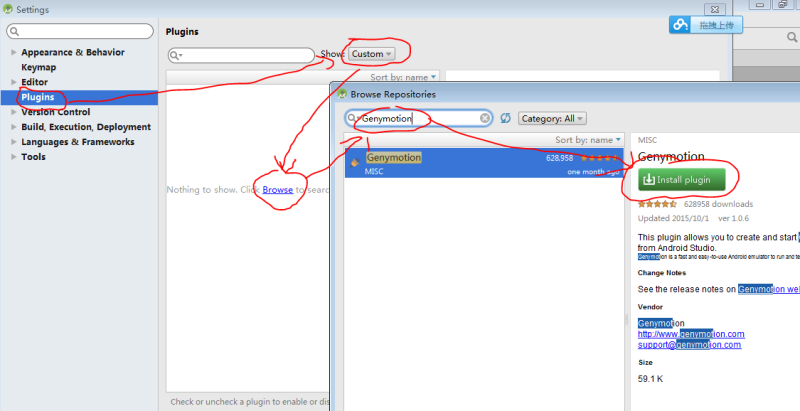Click the Genymotion repository search field

click(418, 118)
